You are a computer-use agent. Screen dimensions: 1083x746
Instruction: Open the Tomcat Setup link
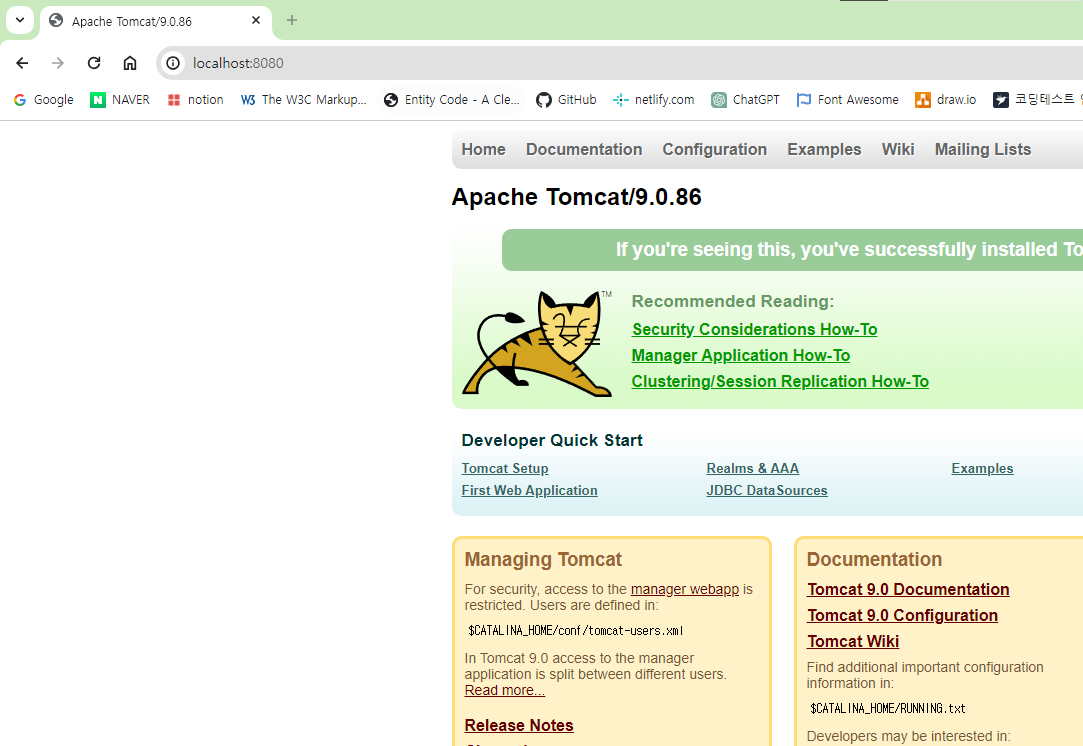(x=505, y=468)
